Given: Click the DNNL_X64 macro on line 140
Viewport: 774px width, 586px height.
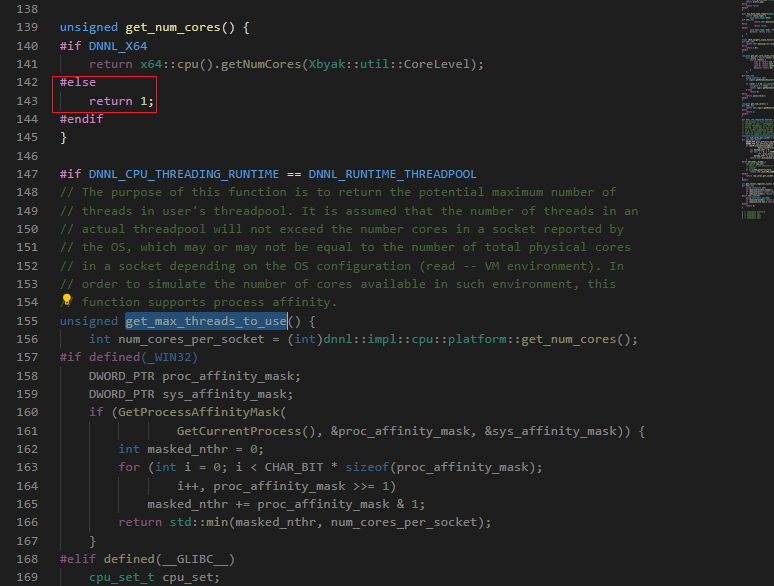Looking at the screenshot, I should coord(118,46).
